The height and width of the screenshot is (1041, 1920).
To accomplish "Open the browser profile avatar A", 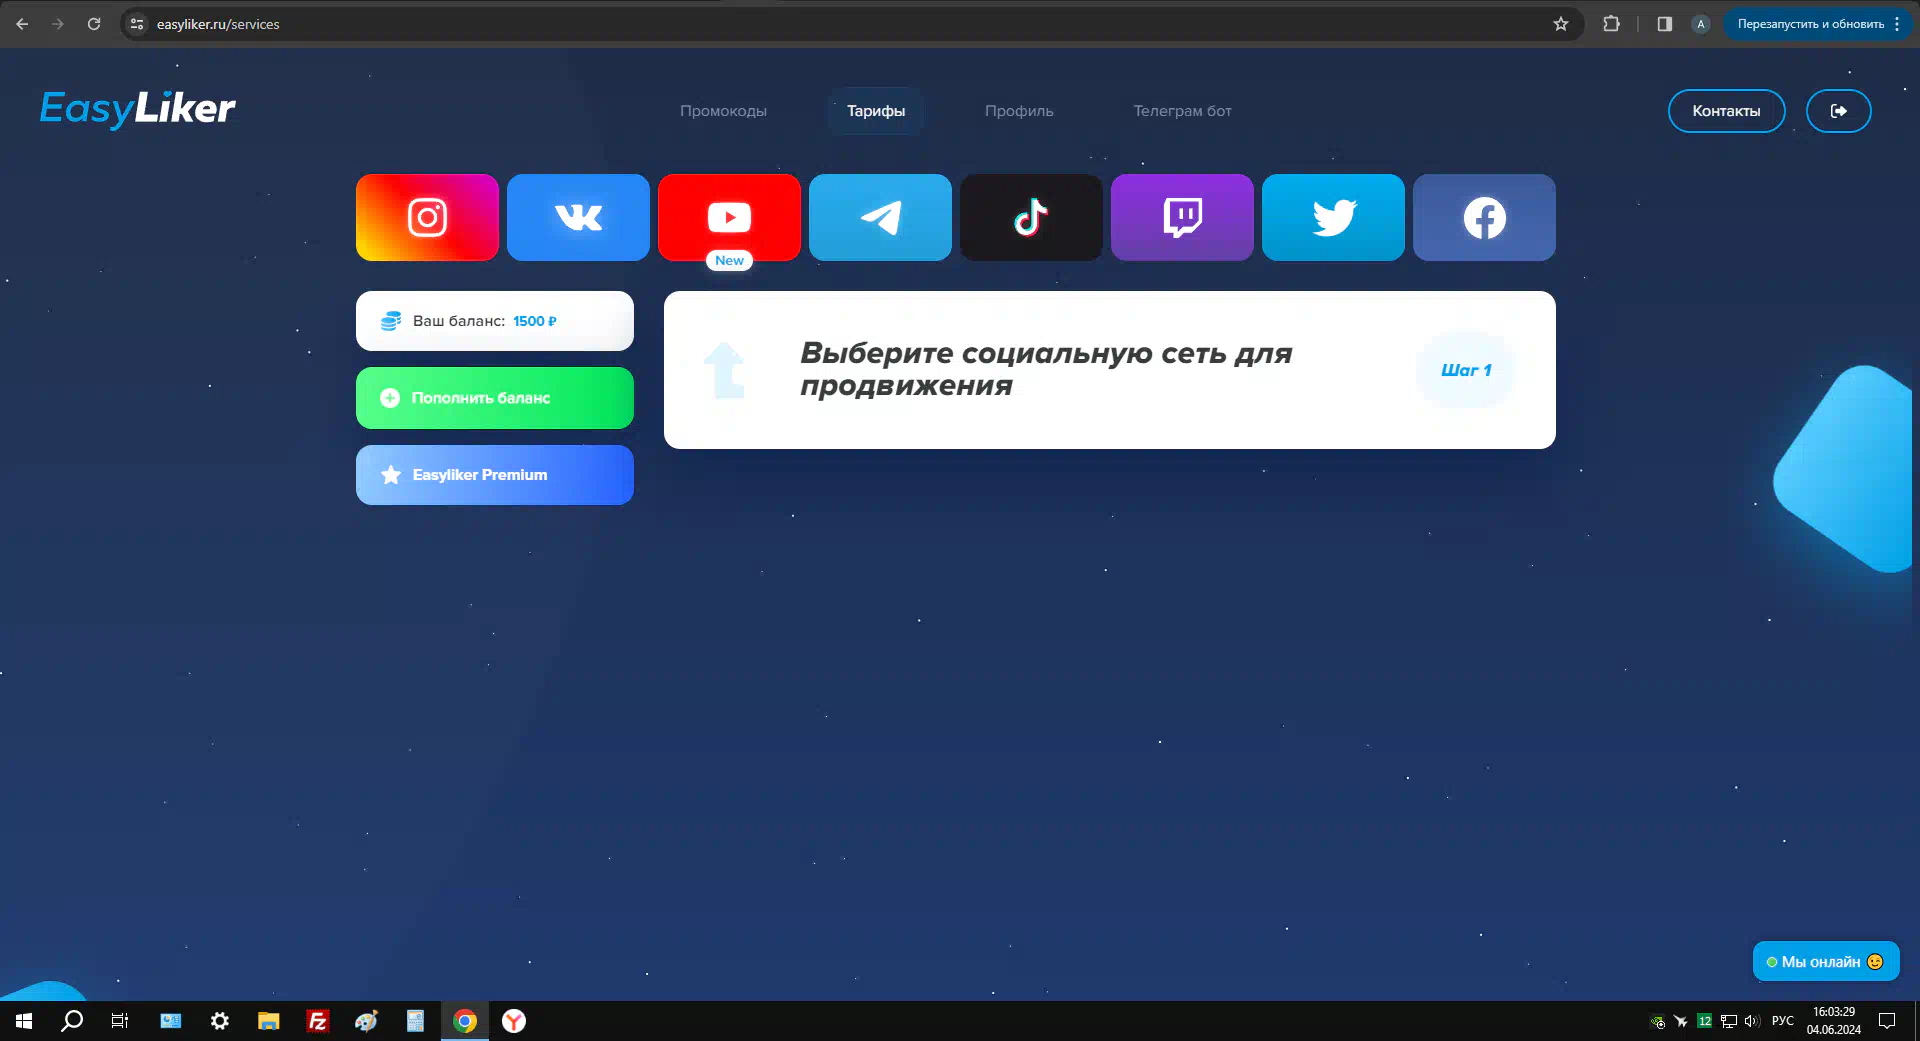I will tap(1701, 24).
